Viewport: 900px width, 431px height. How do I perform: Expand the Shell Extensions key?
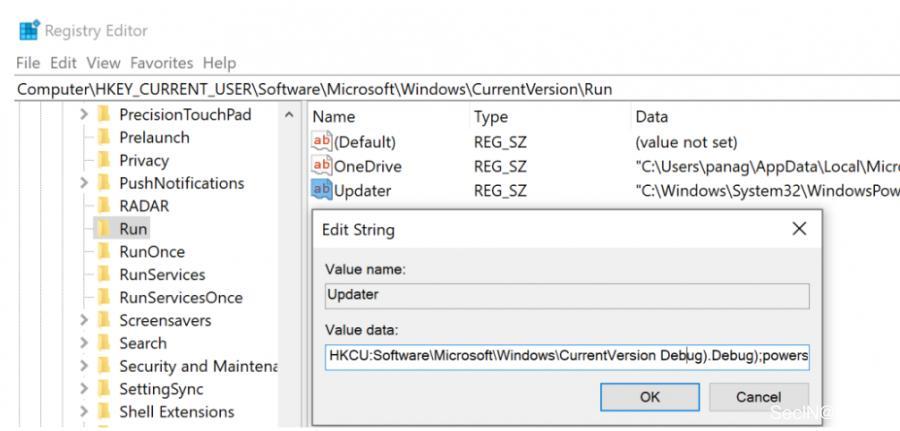click(x=84, y=412)
